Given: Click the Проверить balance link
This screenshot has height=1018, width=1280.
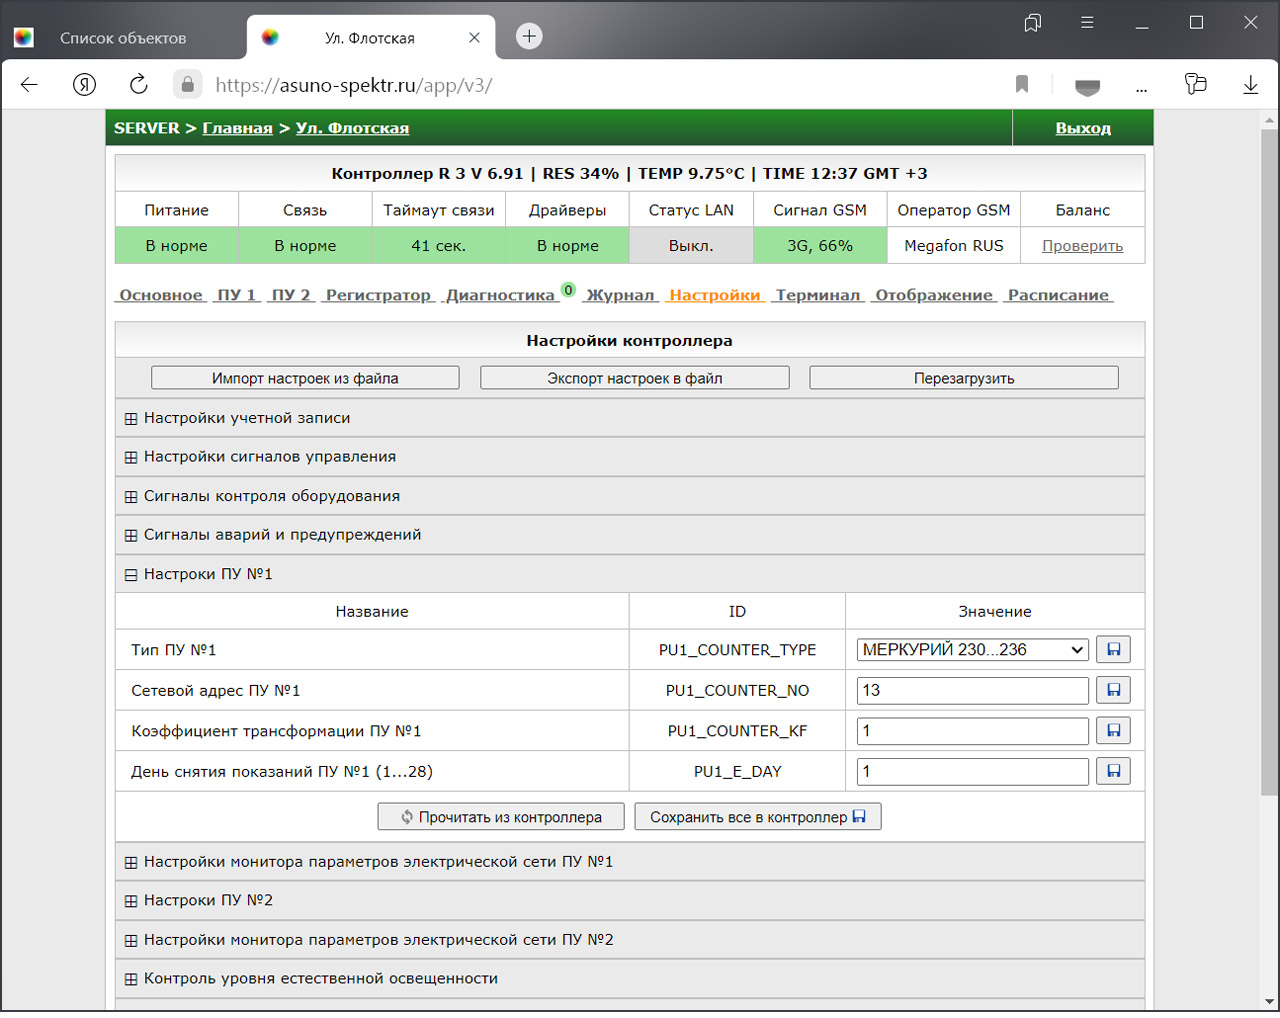Looking at the screenshot, I should (1082, 246).
